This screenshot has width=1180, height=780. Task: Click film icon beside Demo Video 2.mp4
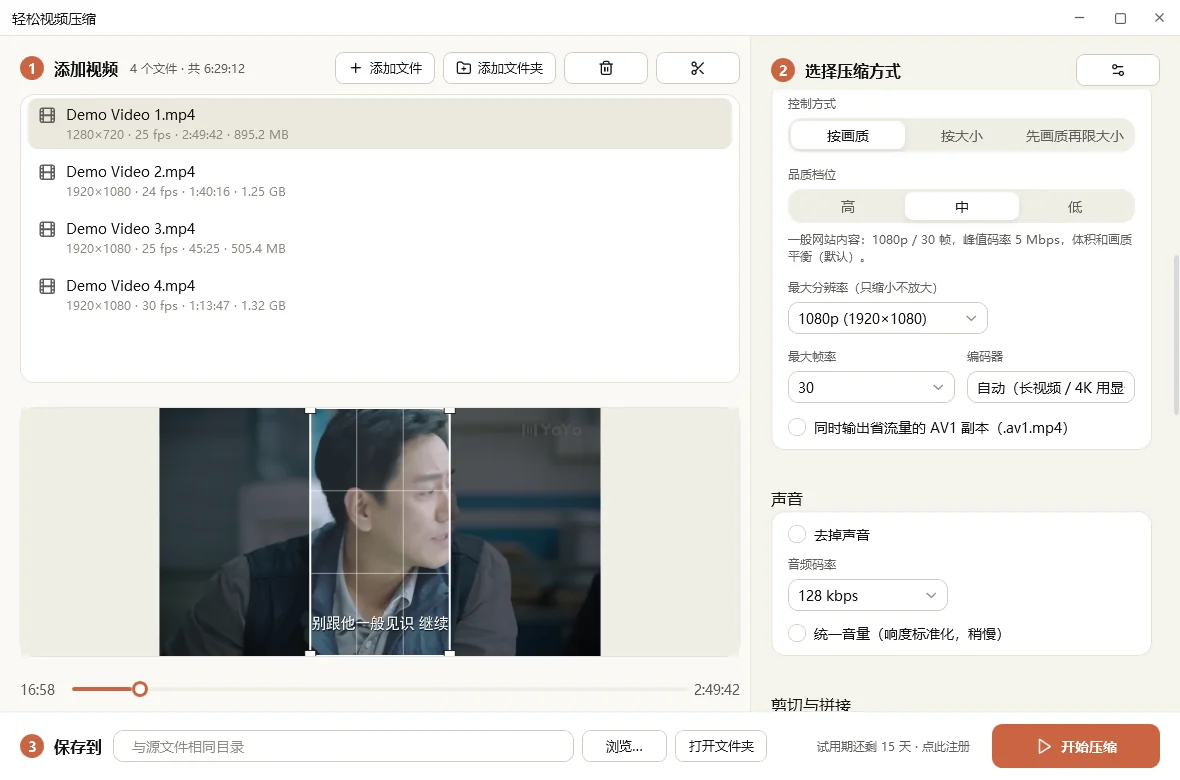click(x=47, y=172)
